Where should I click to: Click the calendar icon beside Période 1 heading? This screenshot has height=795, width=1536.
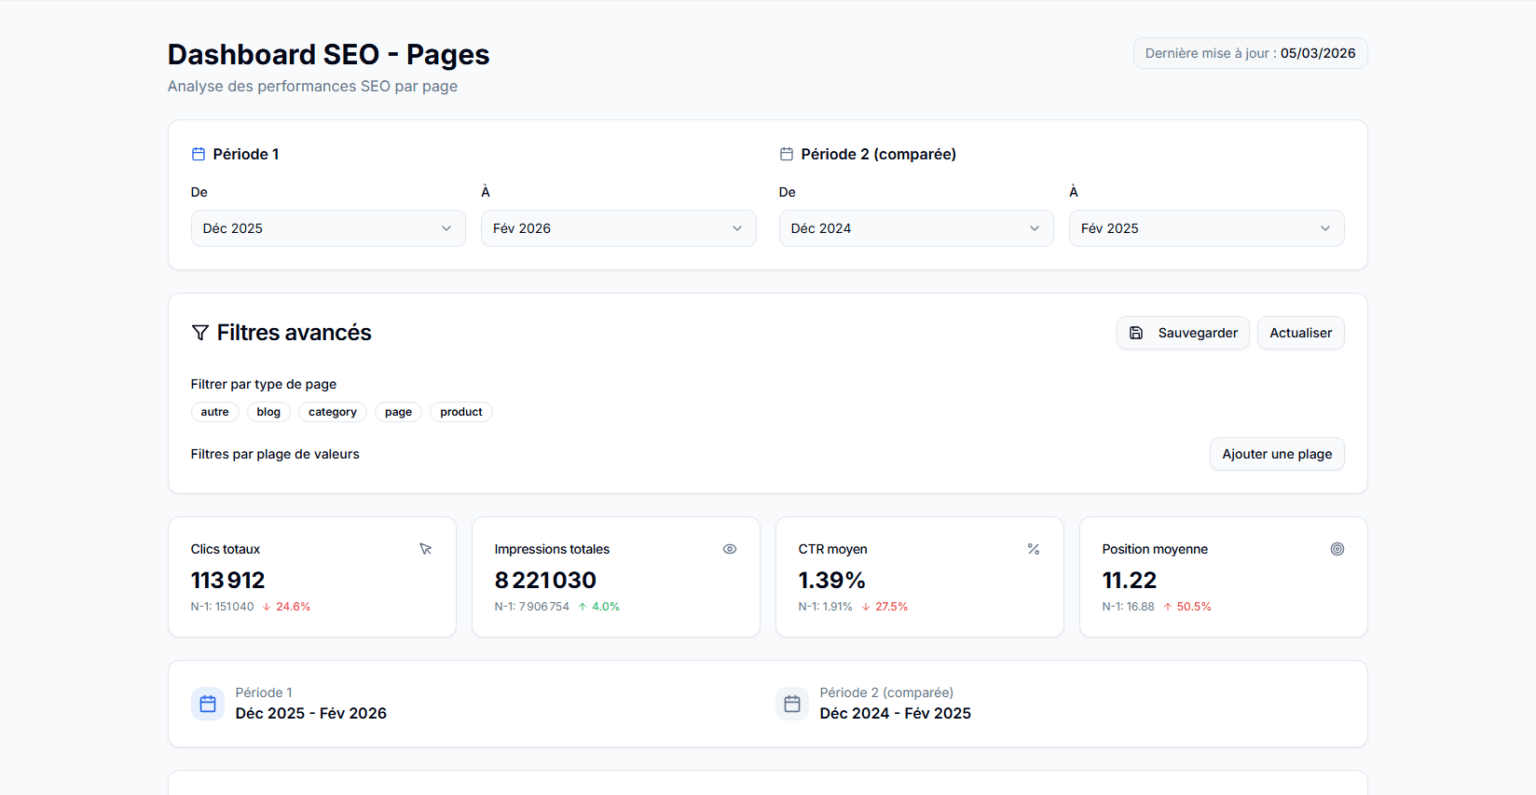tap(198, 154)
